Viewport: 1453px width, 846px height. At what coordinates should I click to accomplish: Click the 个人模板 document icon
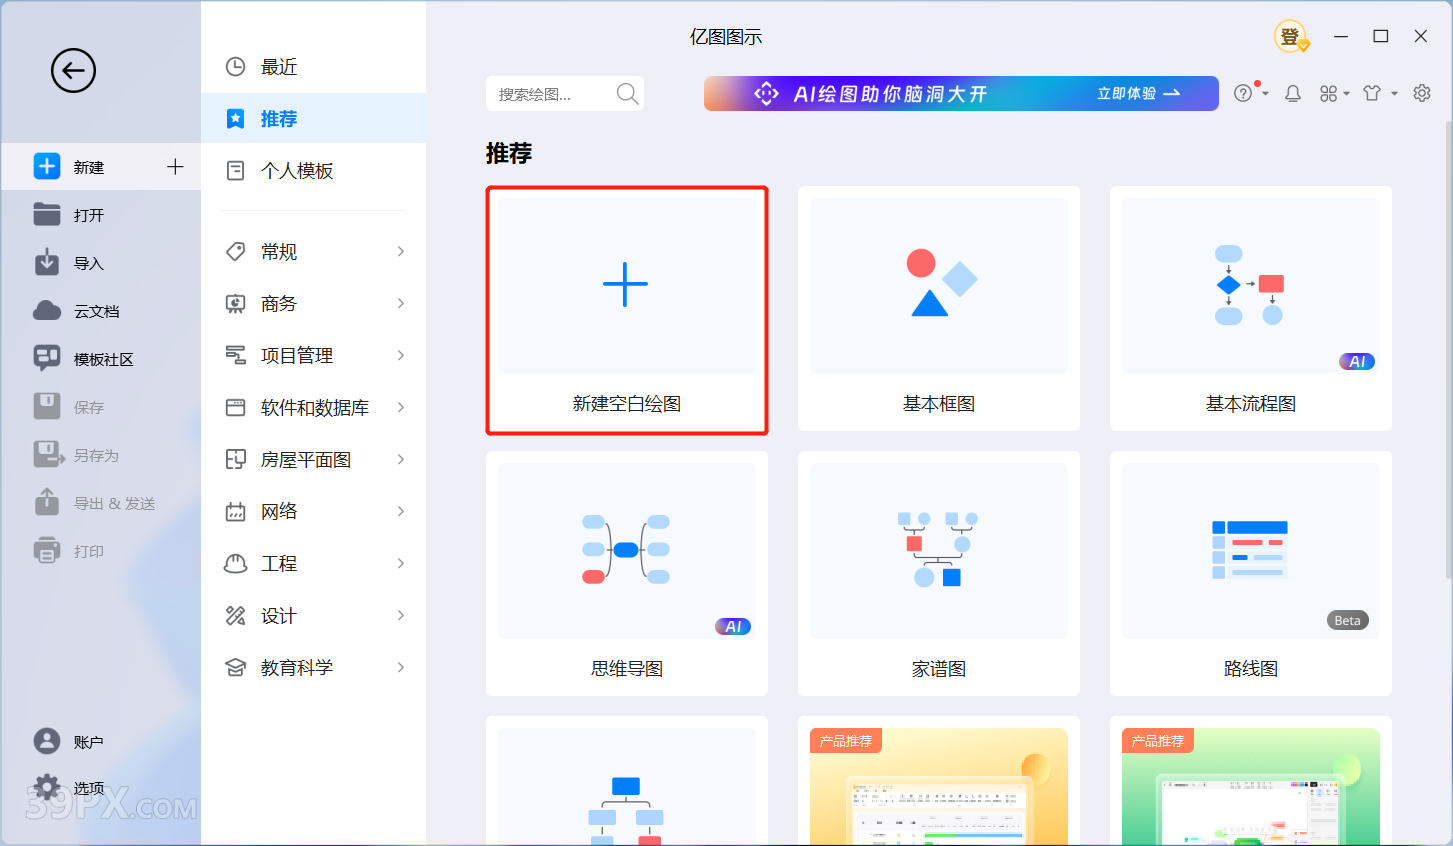pos(235,171)
